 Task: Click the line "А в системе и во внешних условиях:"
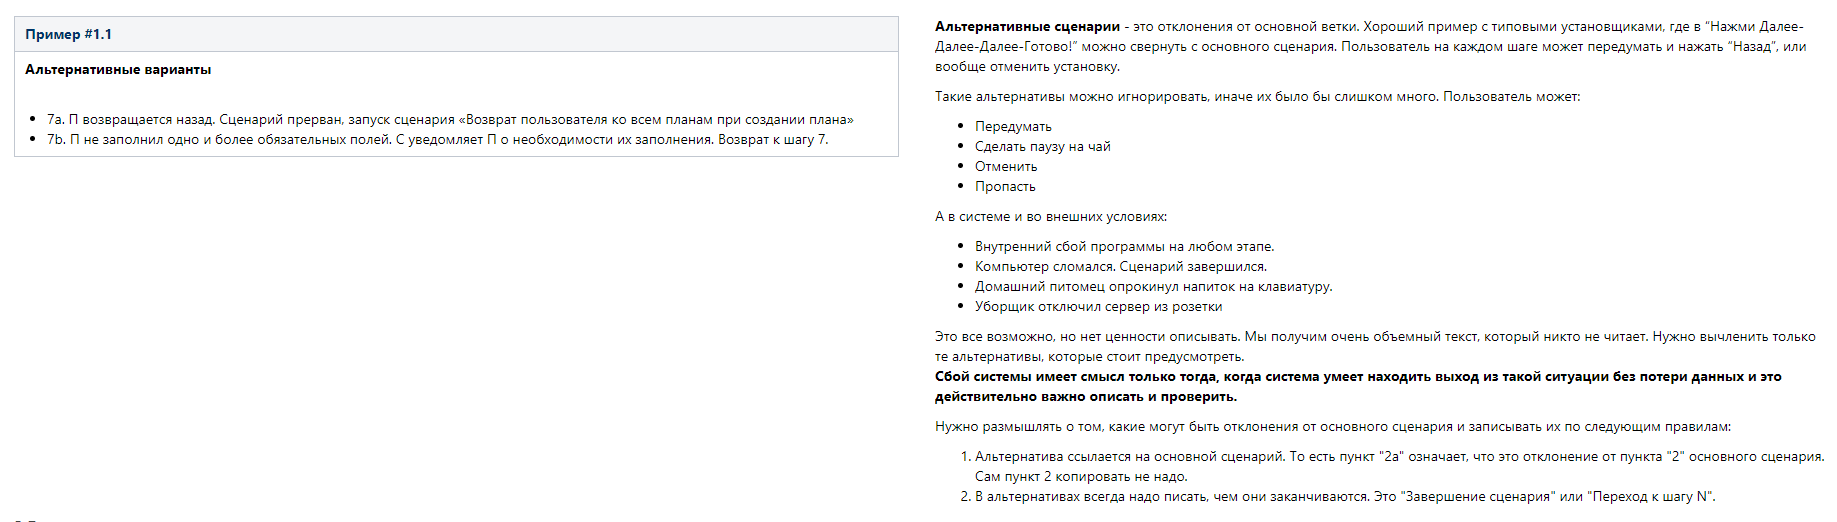tap(1050, 217)
